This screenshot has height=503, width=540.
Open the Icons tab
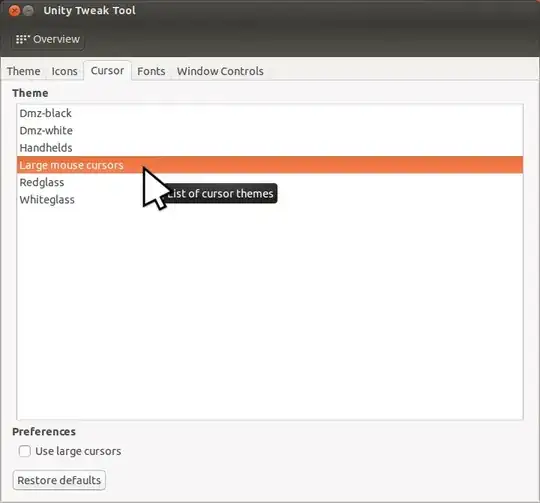coord(64,71)
